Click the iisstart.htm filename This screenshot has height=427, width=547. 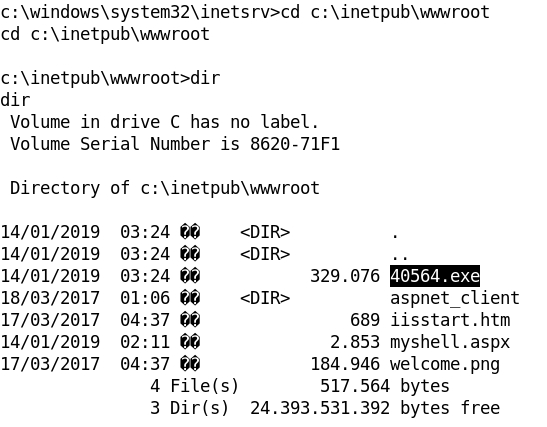pyautogui.click(x=450, y=320)
